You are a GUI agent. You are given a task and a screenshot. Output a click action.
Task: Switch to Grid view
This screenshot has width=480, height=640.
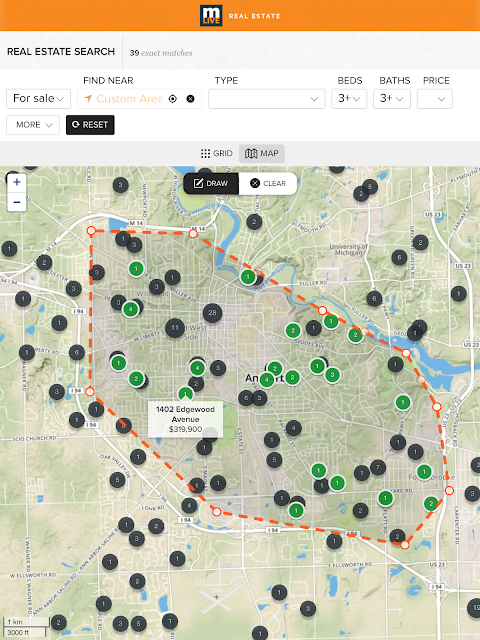[217, 153]
